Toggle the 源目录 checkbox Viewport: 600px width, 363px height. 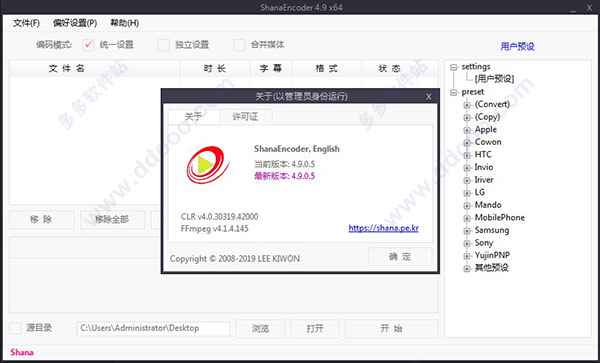pyautogui.click(x=15, y=328)
